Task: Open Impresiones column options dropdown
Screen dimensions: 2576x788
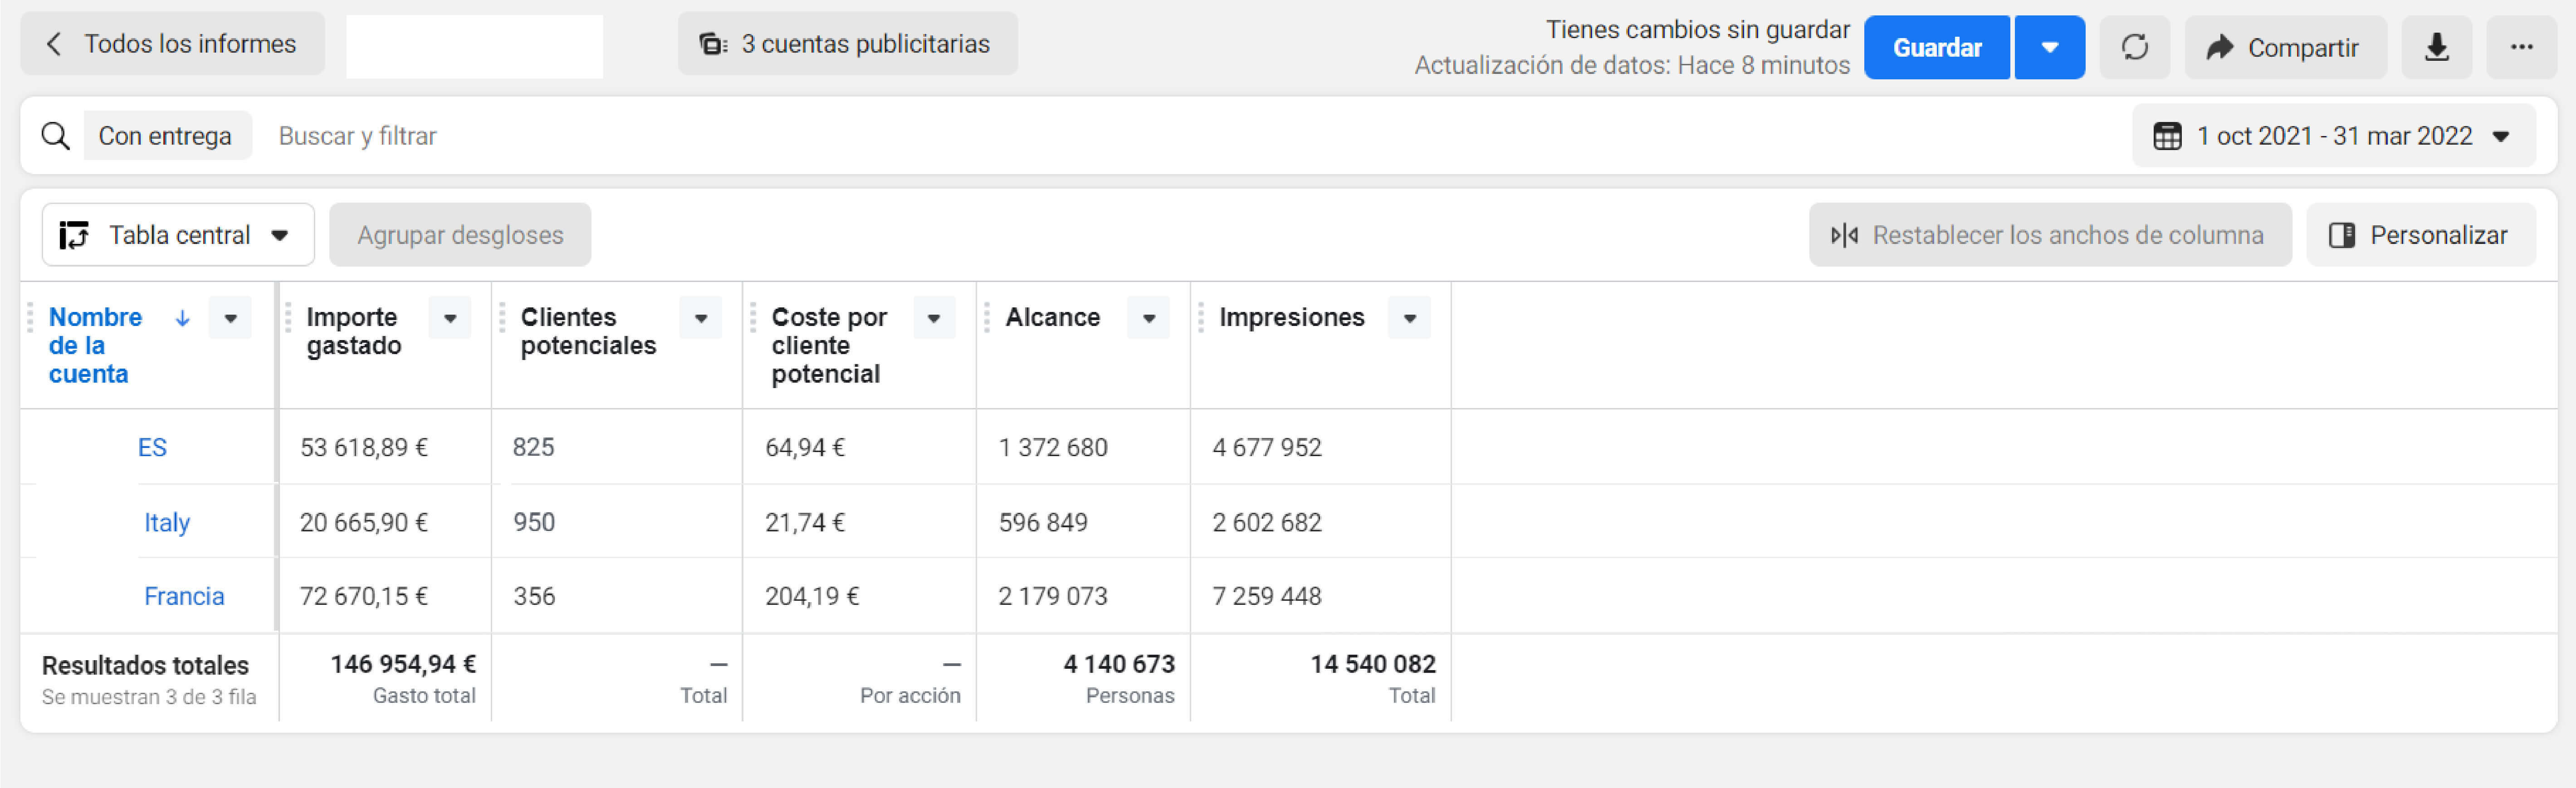Action: point(1409,318)
